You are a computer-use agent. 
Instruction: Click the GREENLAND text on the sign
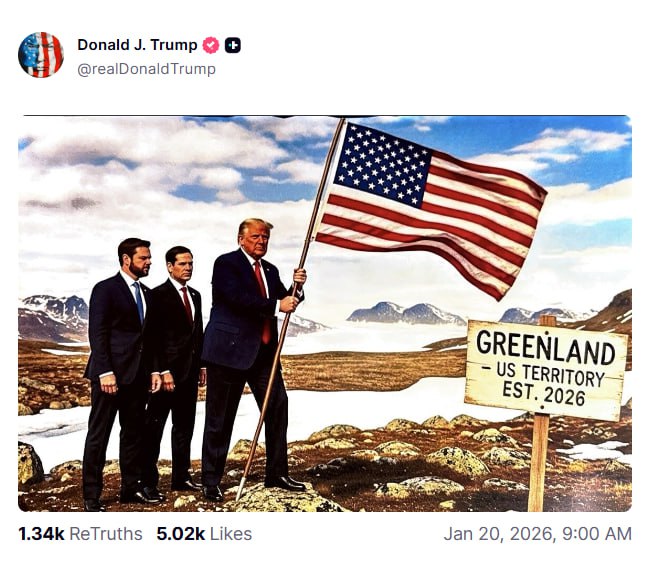click(546, 348)
